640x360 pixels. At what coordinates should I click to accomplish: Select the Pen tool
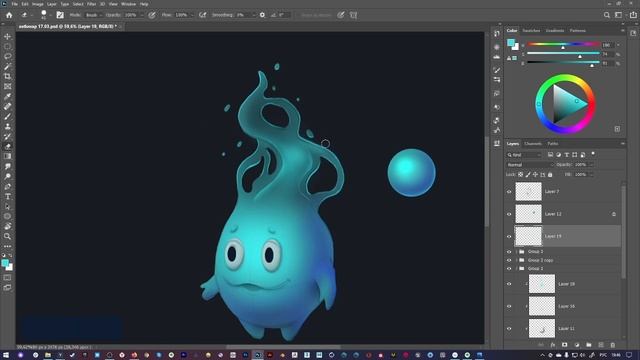[7, 187]
